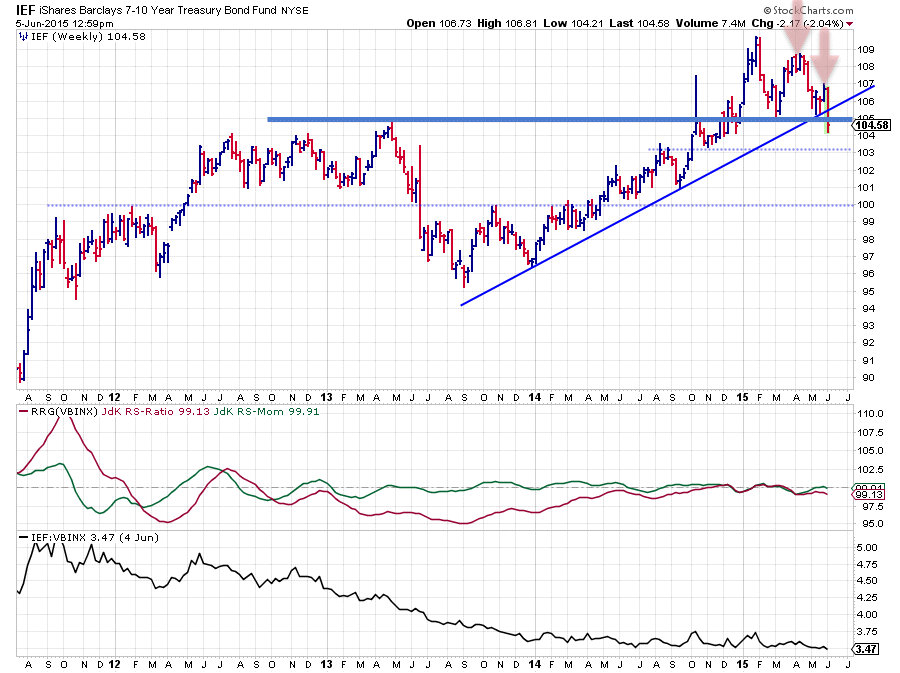Click the IEF ticker symbol in the title
The image size is (900, 673).
coord(27,11)
